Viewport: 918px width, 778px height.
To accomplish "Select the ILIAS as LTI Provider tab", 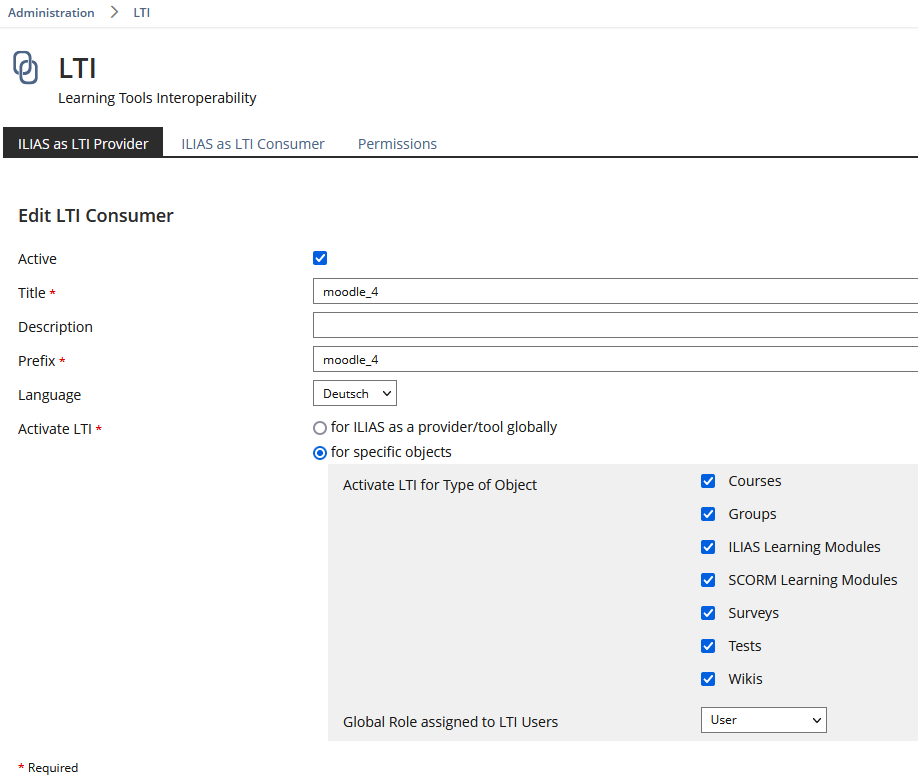I will 83,144.
